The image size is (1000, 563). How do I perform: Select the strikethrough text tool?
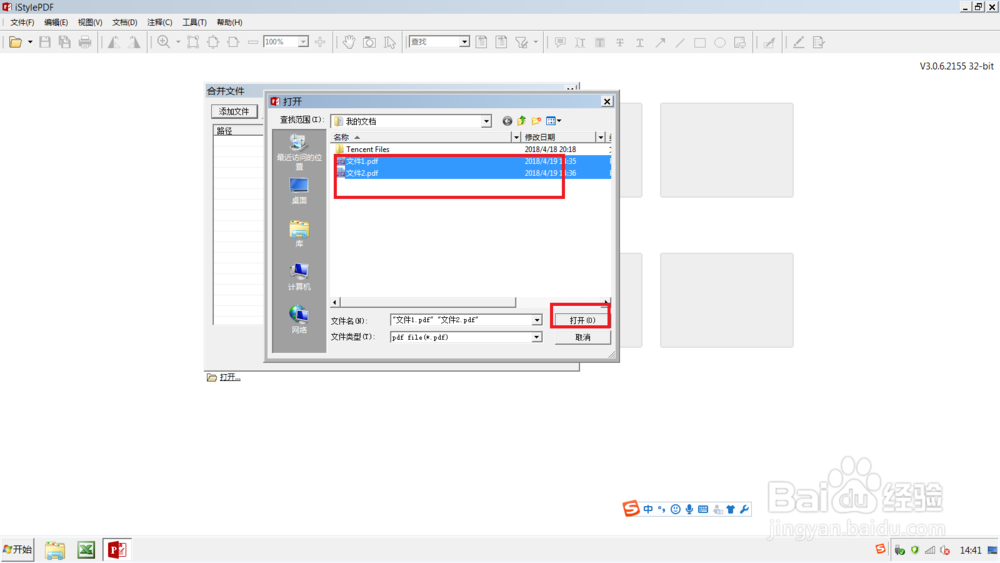pyautogui.click(x=620, y=43)
